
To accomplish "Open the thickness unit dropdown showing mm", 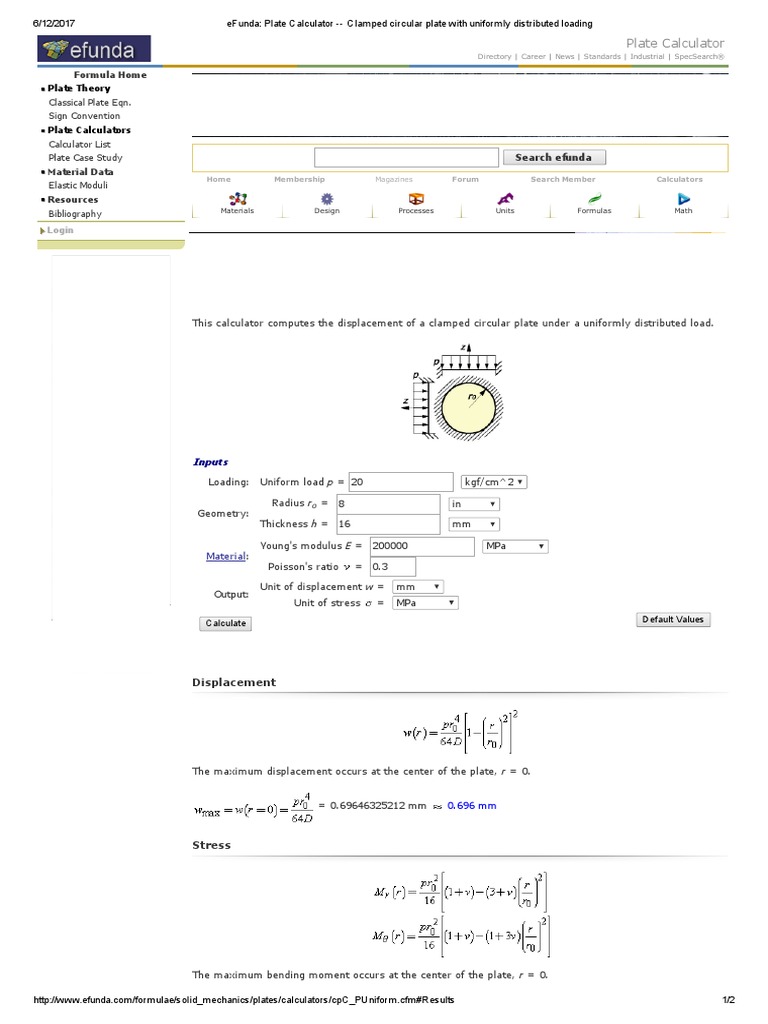I will pos(474,524).
